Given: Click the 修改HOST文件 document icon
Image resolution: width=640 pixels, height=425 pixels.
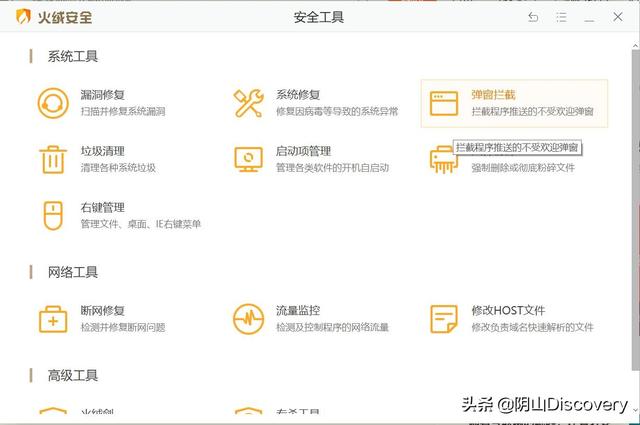Looking at the screenshot, I should tap(444, 319).
